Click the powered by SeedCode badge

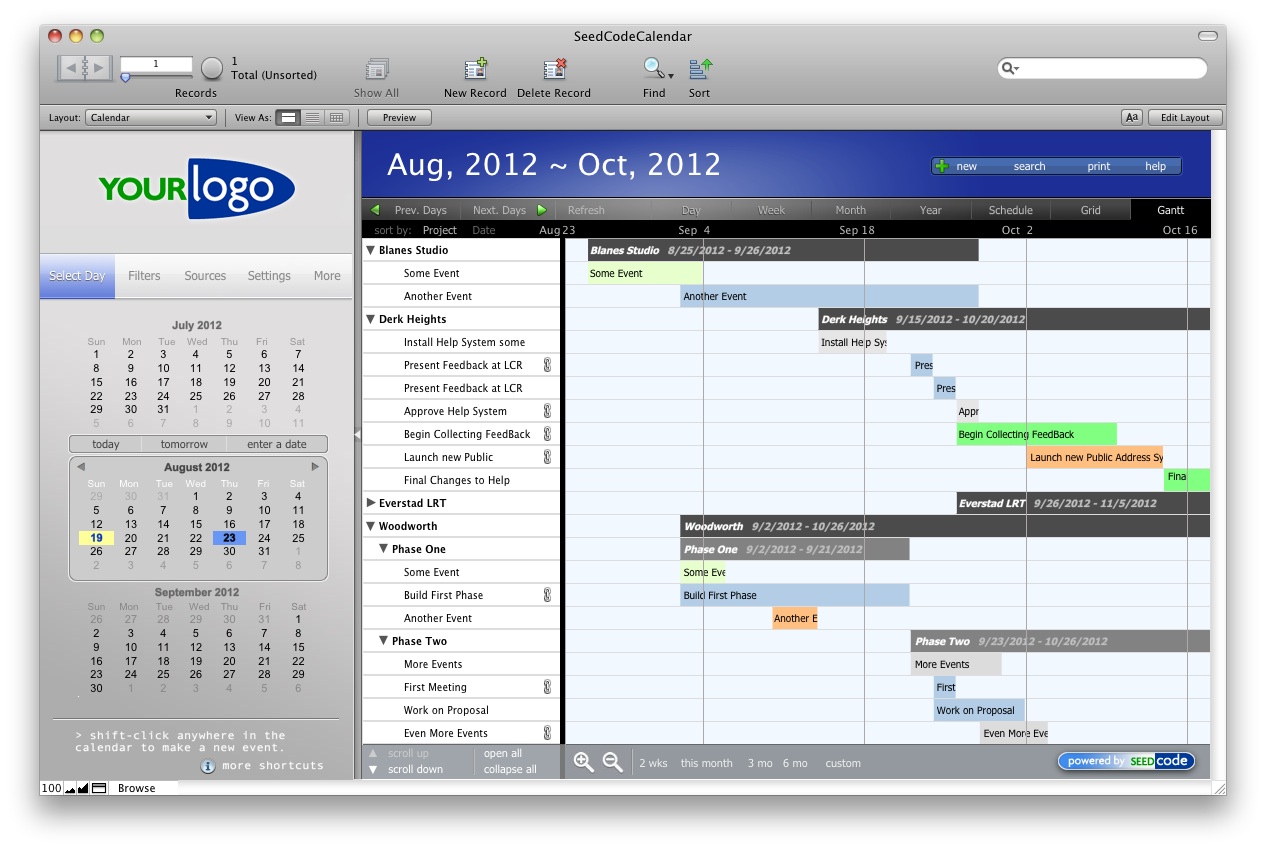tap(1126, 761)
